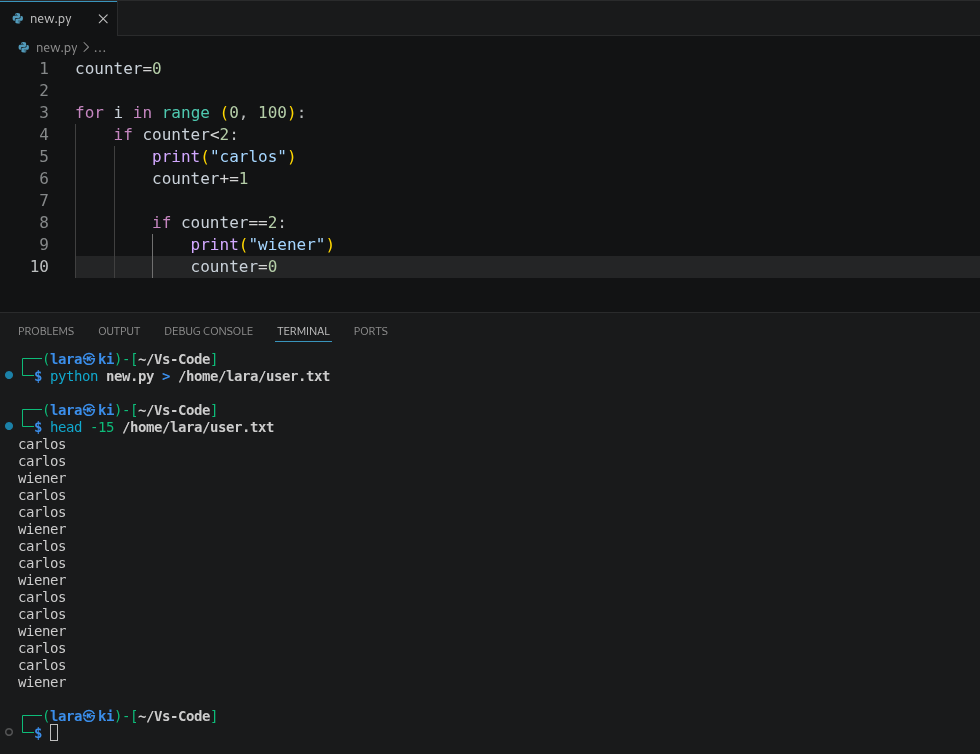Click '/home/lara/user.txt' in the head command
The width and height of the screenshot is (980, 754).
[198, 428]
